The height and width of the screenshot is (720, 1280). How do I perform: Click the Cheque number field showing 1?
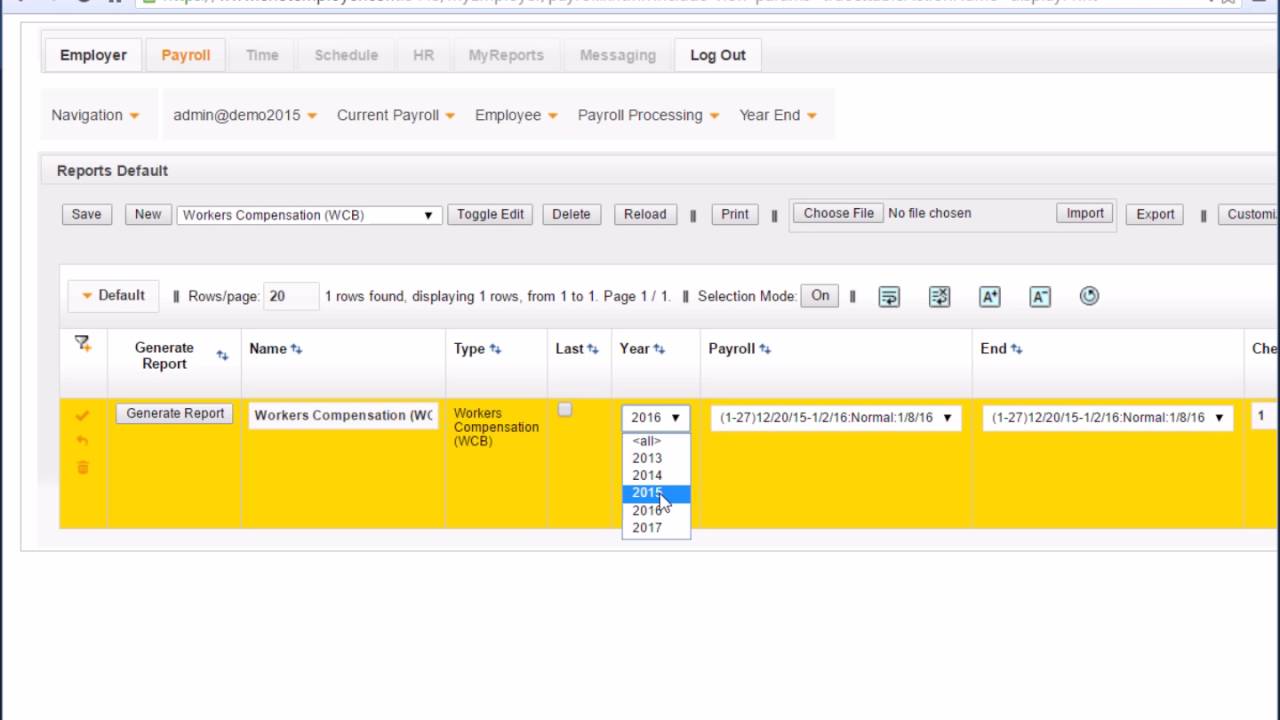(x=1265, y=416)
